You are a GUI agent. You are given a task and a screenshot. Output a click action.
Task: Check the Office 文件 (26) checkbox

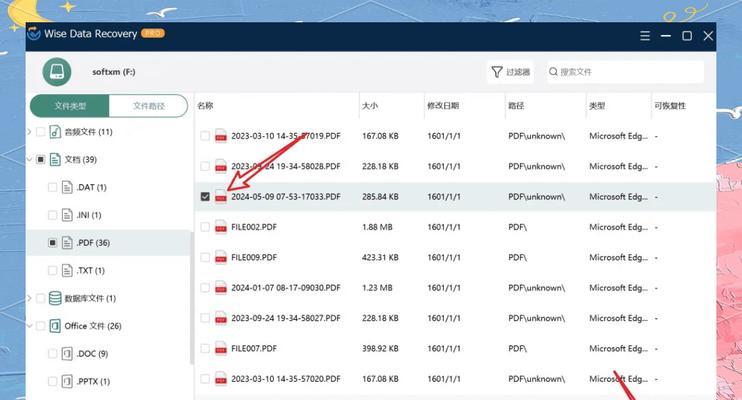[41, 326]
